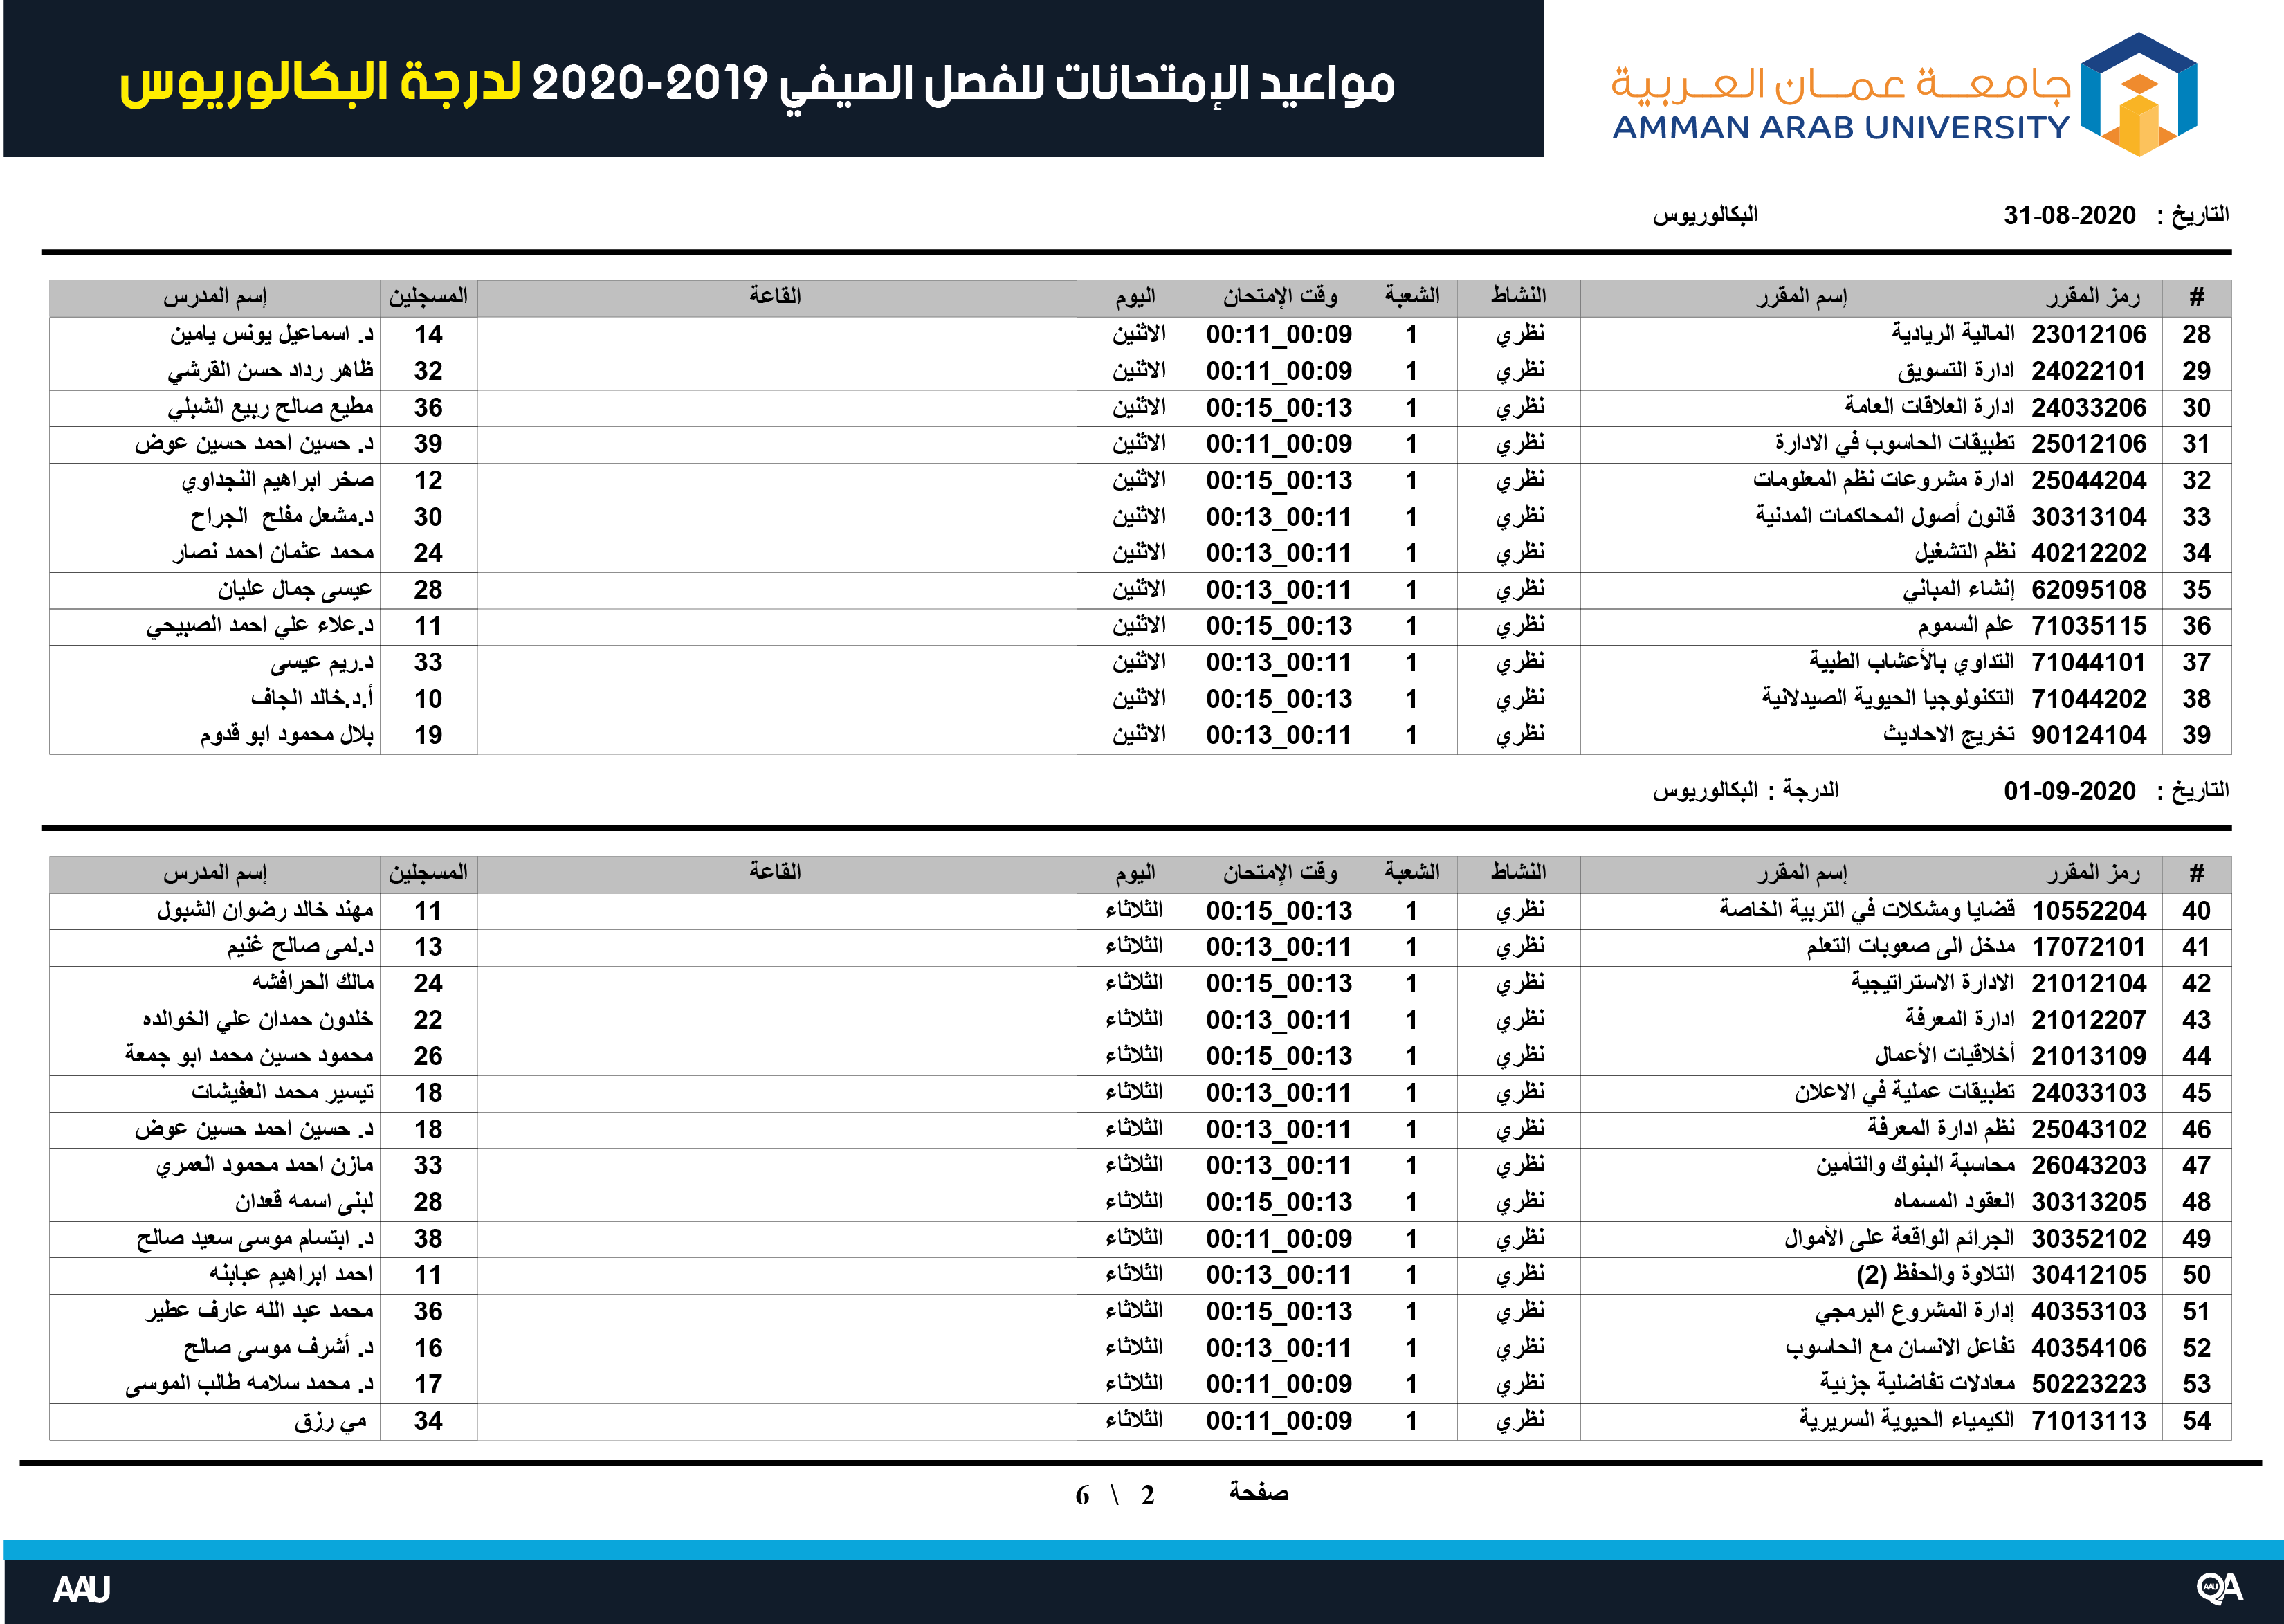Image resolution: width=2284 pixels, height=1624 pixels.
Task: Click course code 23012106
Action: [x=2089, y=335]
